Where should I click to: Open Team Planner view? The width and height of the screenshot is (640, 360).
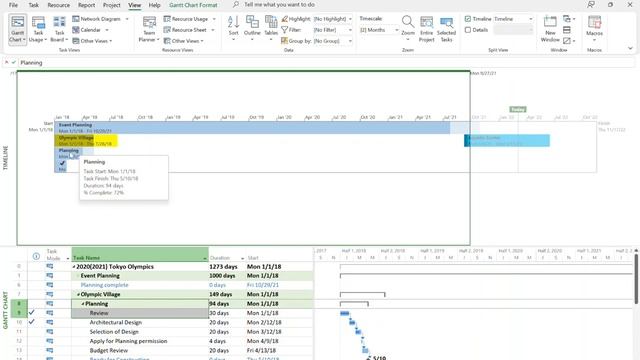pyautogui.click(x=149, y=29)
